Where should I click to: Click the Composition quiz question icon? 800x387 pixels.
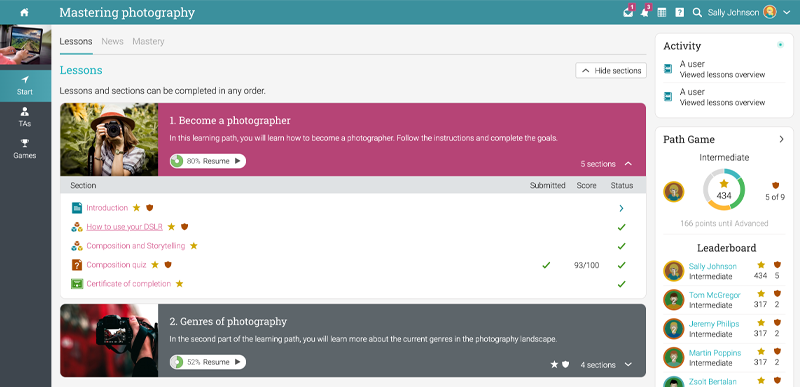click(x=77, y=265)
